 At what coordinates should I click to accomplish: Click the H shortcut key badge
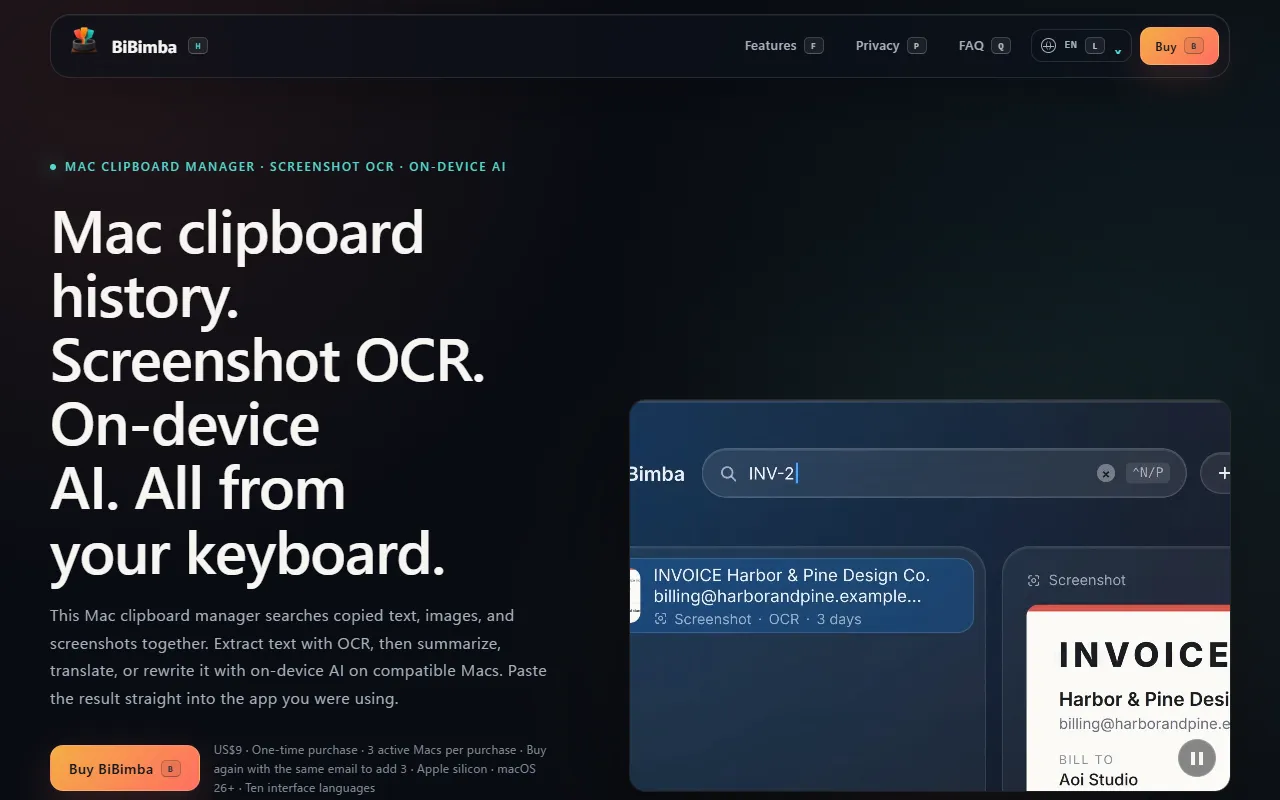(198, 46)
